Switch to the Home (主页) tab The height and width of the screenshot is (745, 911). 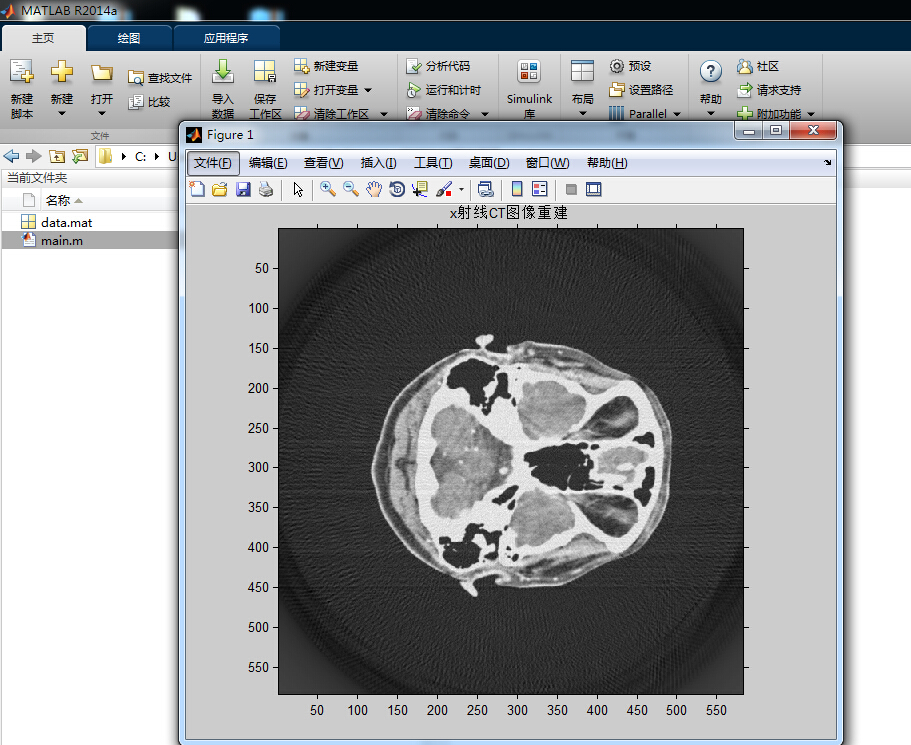coord(43,38)
